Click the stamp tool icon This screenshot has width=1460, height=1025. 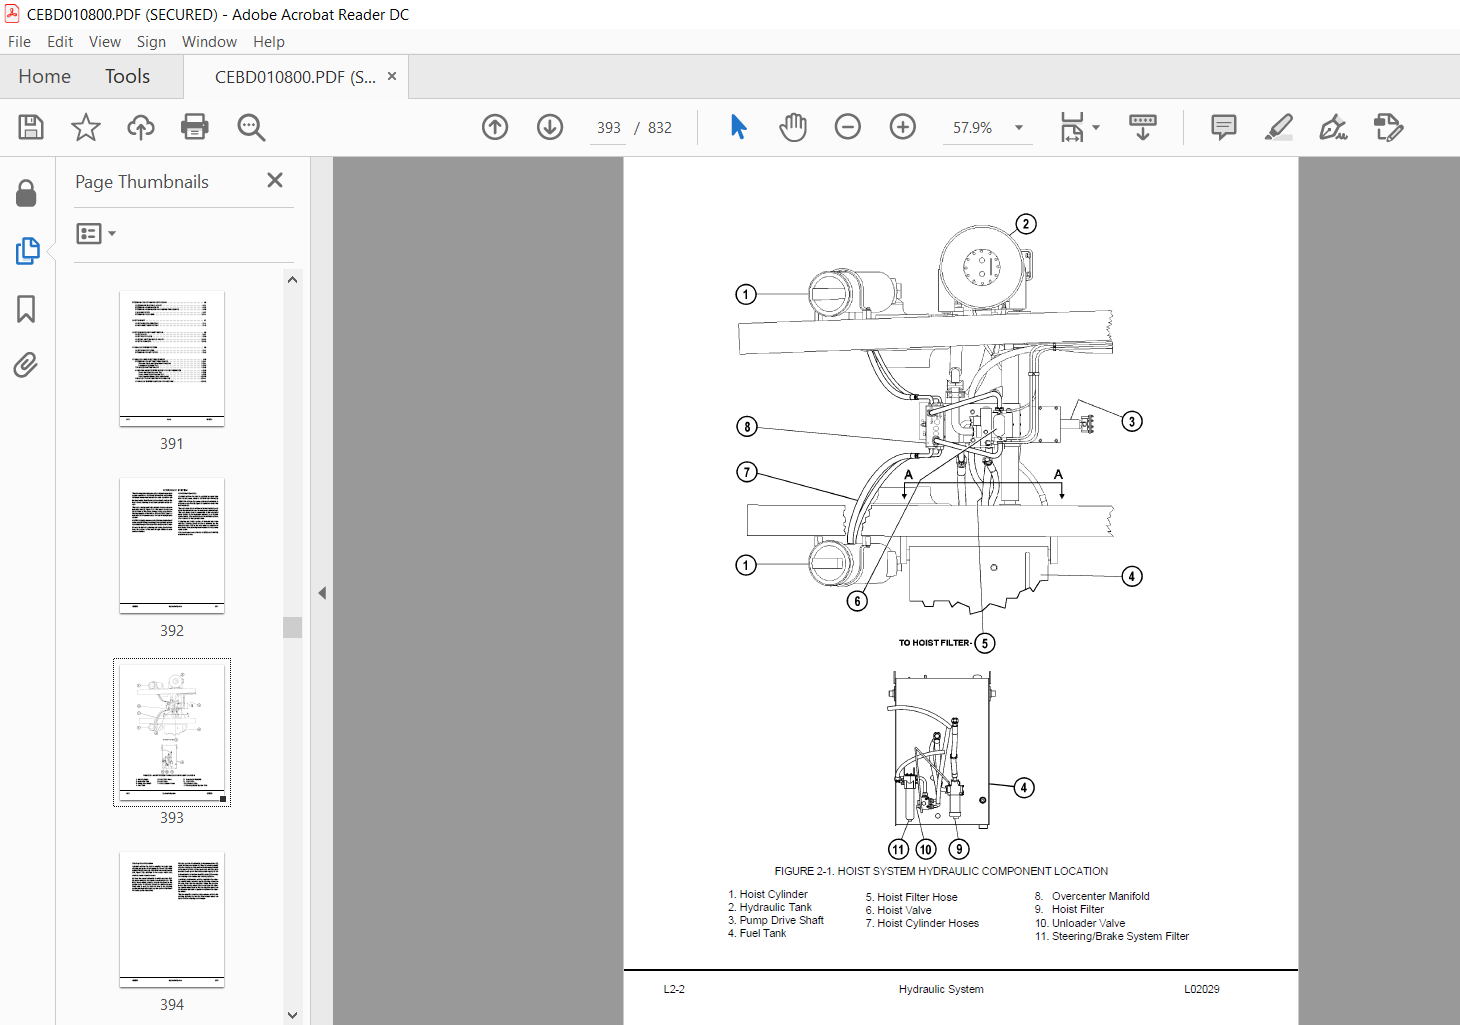(x=1388, y=127)
